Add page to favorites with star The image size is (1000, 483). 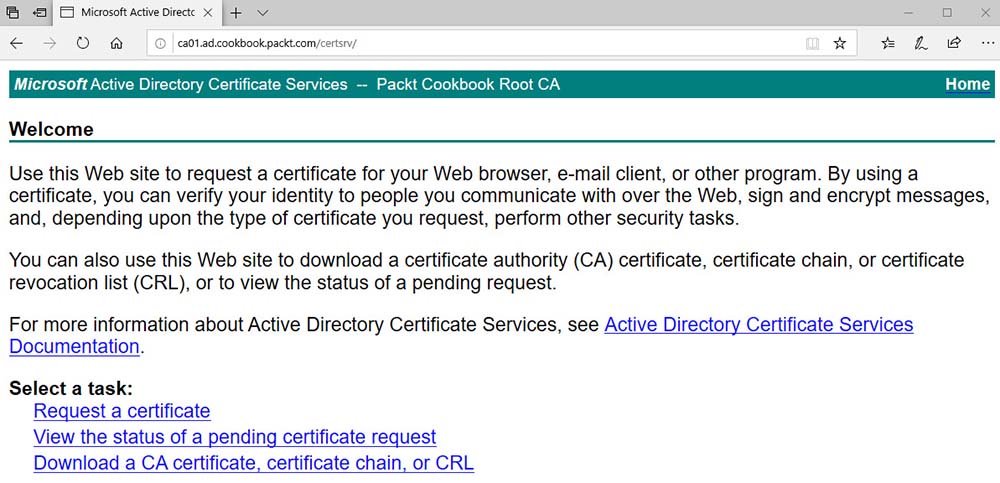coord(840,44)
